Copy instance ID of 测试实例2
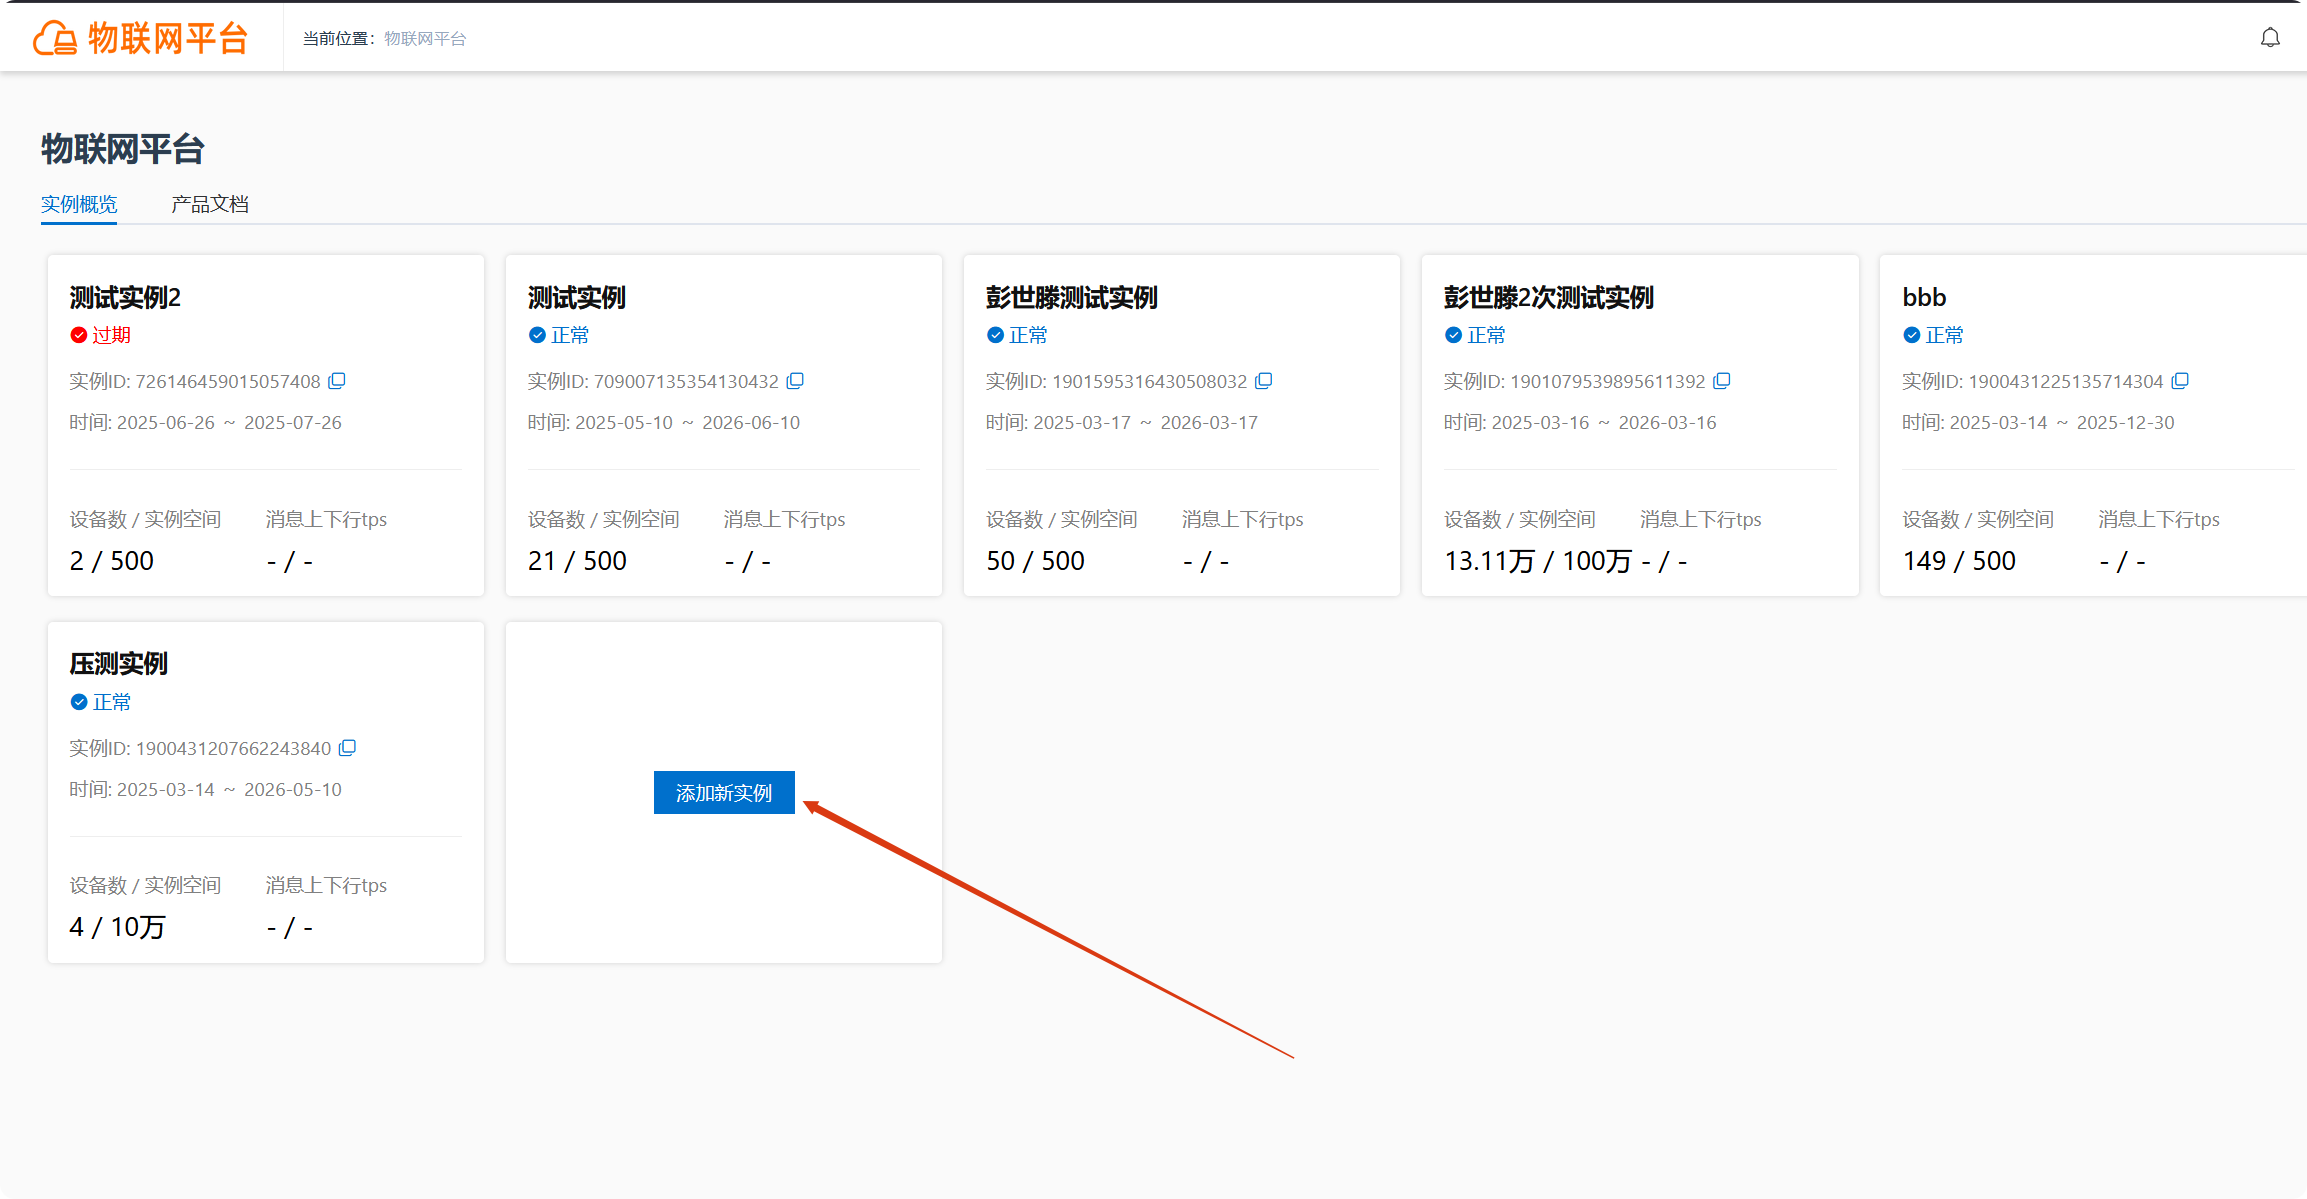The height and width of the screenshot is (1199, 2307). 337,381
